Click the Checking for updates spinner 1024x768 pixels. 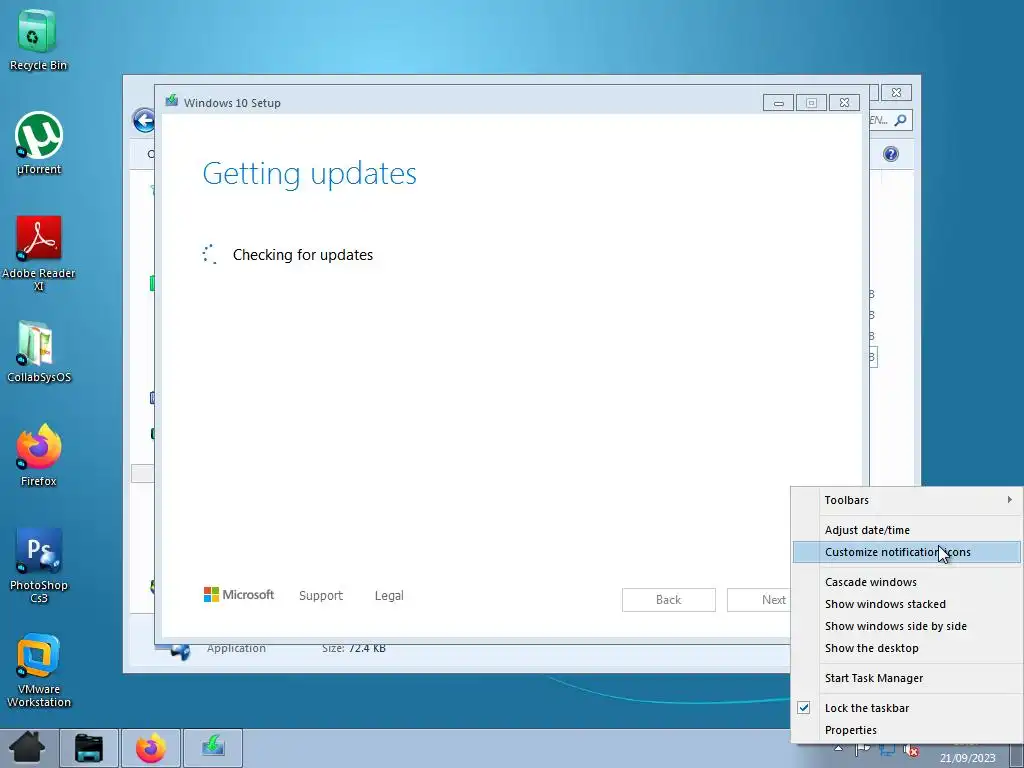[x=210, y=255]
